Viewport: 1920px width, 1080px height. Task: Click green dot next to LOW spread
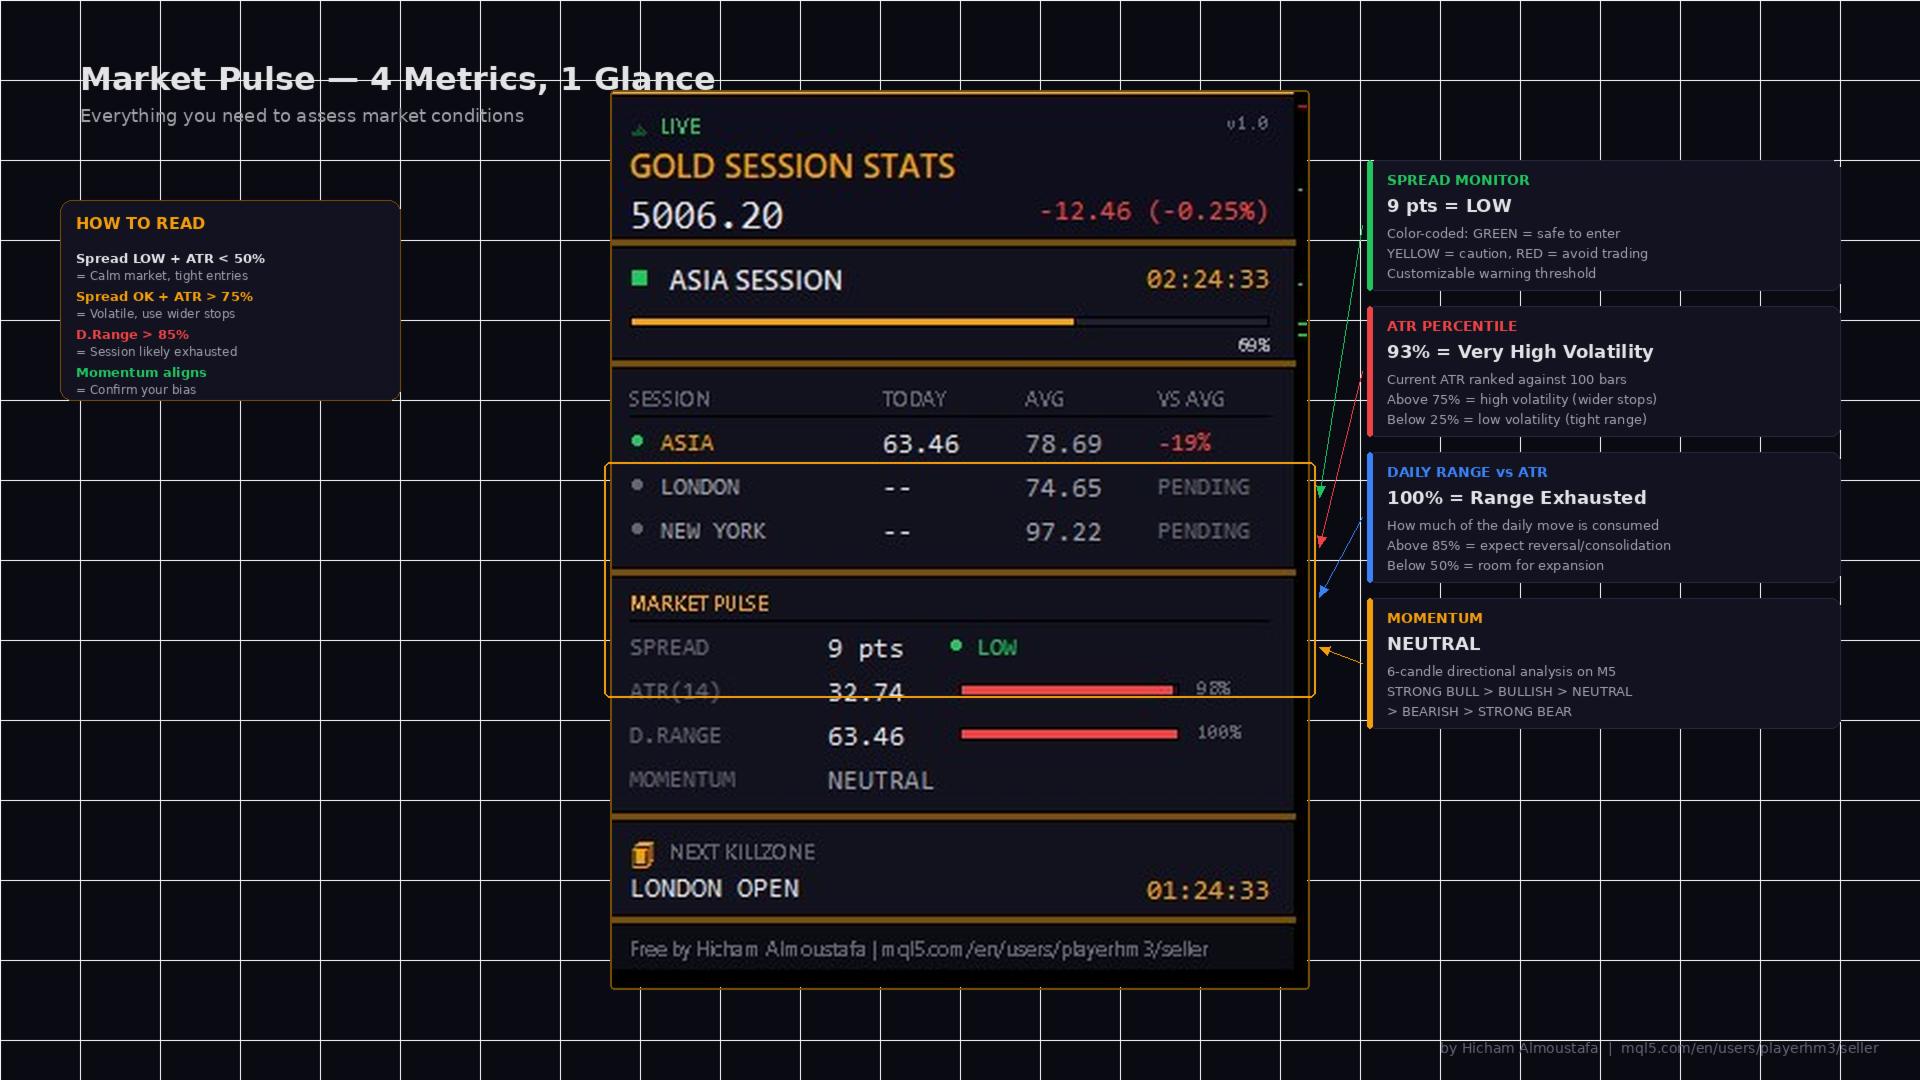coord(956,646)
